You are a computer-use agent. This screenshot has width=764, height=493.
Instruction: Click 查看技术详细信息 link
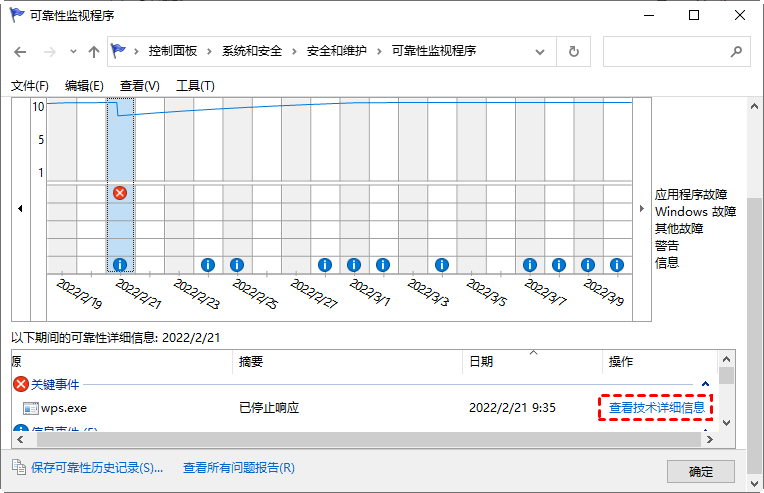pyautogui.click(x=656, y=408)
